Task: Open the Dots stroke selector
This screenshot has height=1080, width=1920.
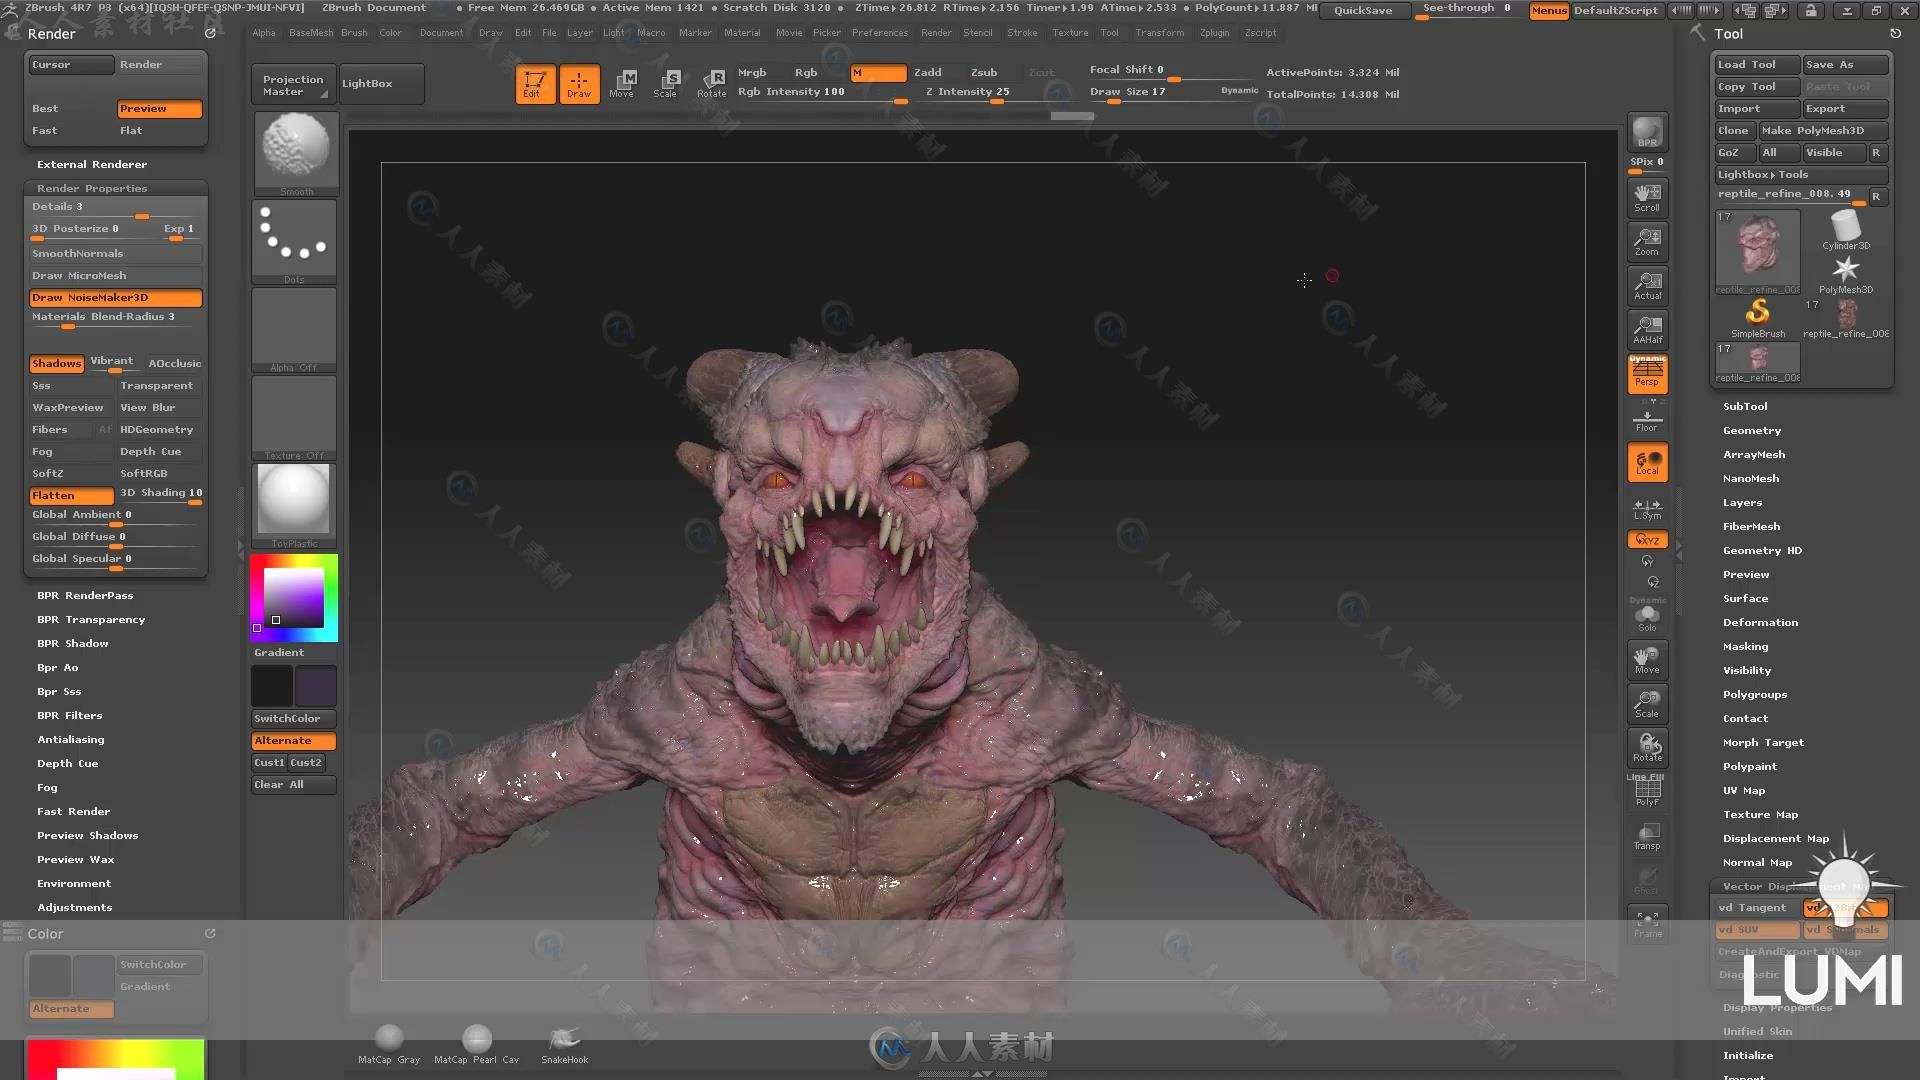Action: pos(294,241)
